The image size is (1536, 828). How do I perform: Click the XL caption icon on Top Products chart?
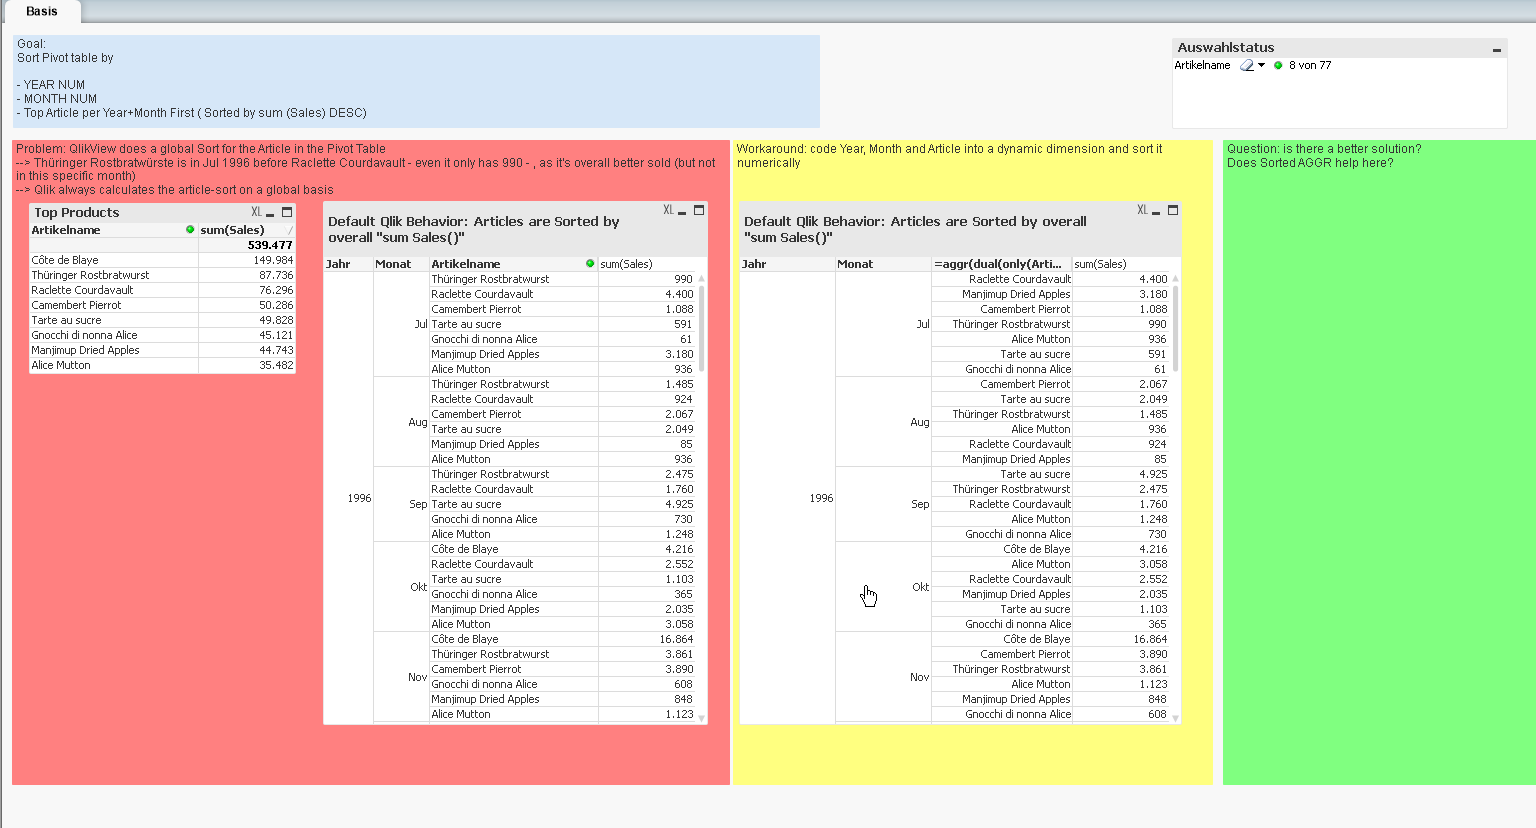click(x=257, y=212)
